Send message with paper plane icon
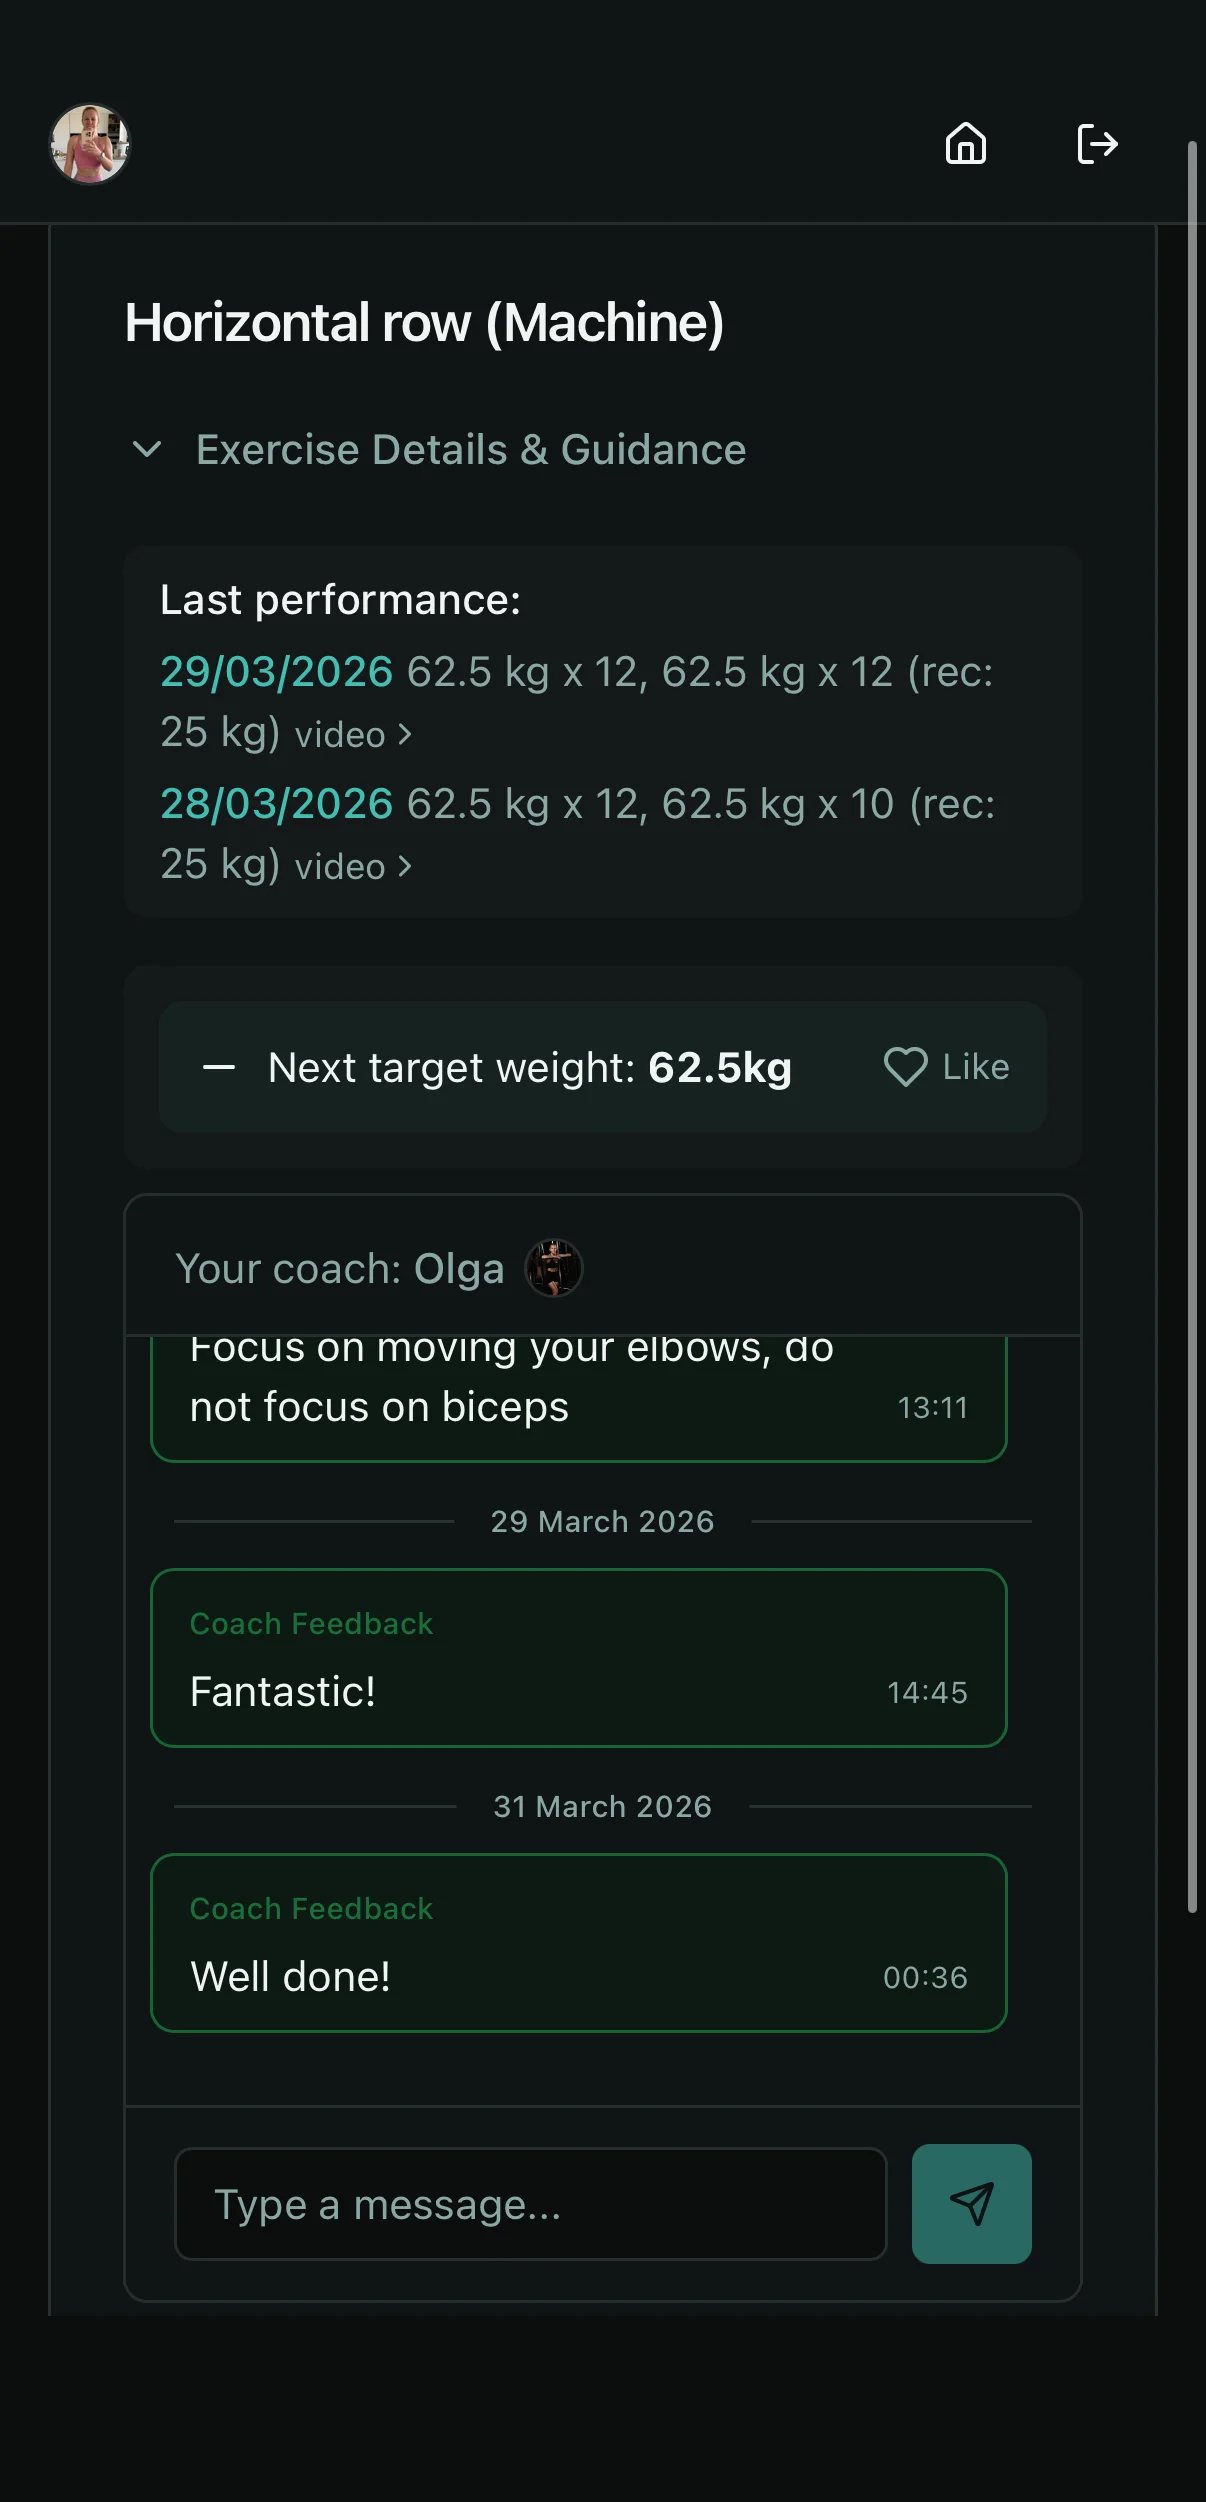This screenshot has width=1206, height=2502. point(971,2203)
